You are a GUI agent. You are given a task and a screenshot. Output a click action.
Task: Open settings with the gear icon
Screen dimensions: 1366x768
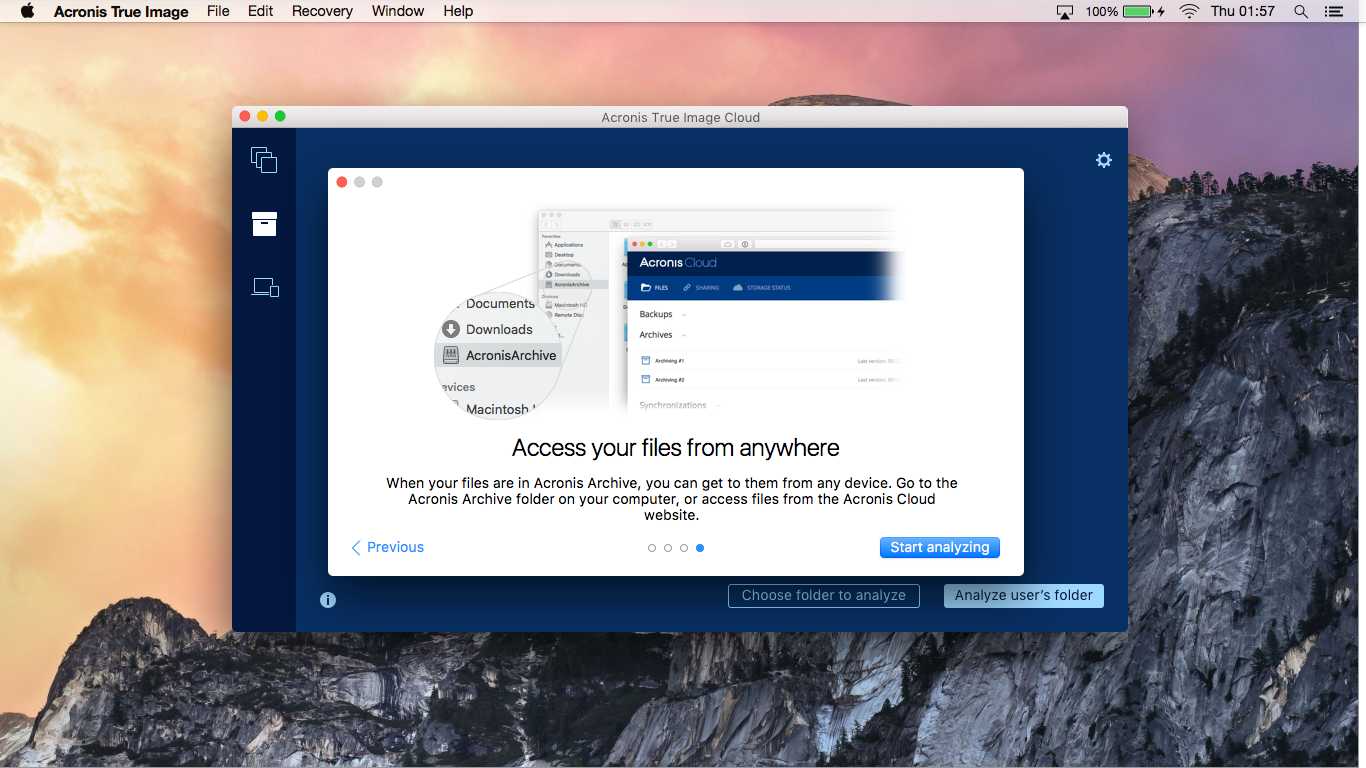coord(1104,160)
